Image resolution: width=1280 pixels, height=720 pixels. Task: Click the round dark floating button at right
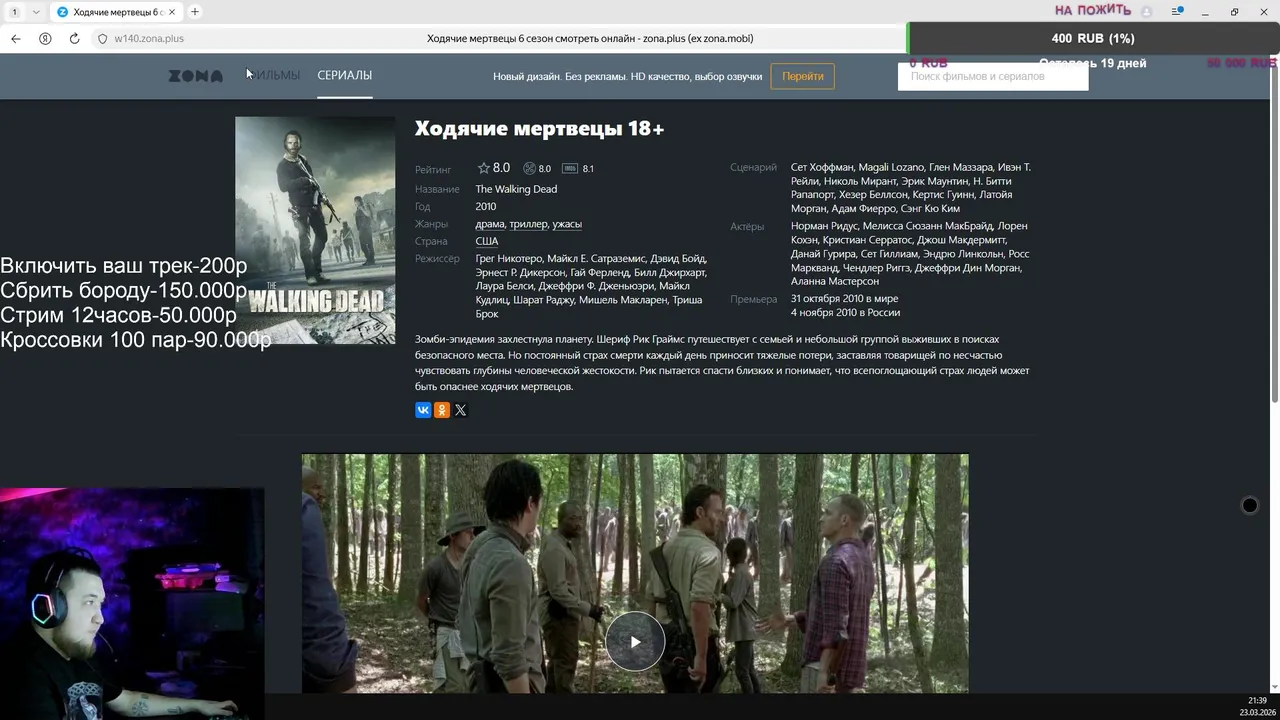[1249, 505]
